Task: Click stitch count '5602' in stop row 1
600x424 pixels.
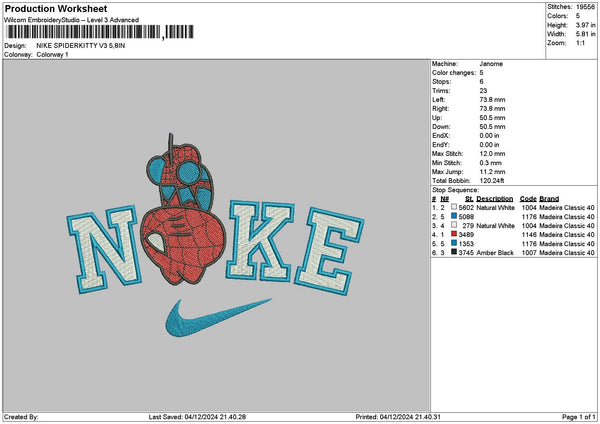Action: pos(466,208)
